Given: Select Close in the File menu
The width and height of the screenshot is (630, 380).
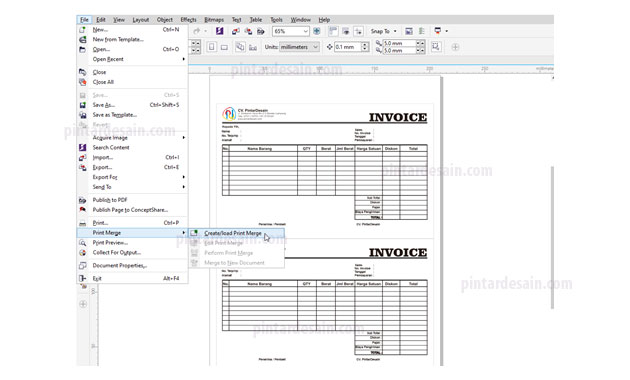Looking at the screenshot, I should coord(132,72).
